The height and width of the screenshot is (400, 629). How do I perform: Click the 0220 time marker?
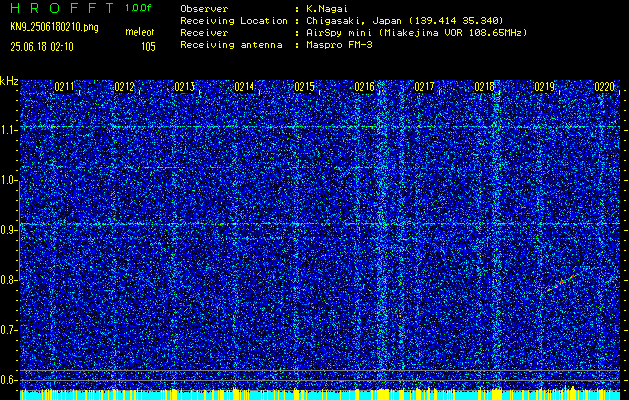pyautogui.click(x=605, y=87)
